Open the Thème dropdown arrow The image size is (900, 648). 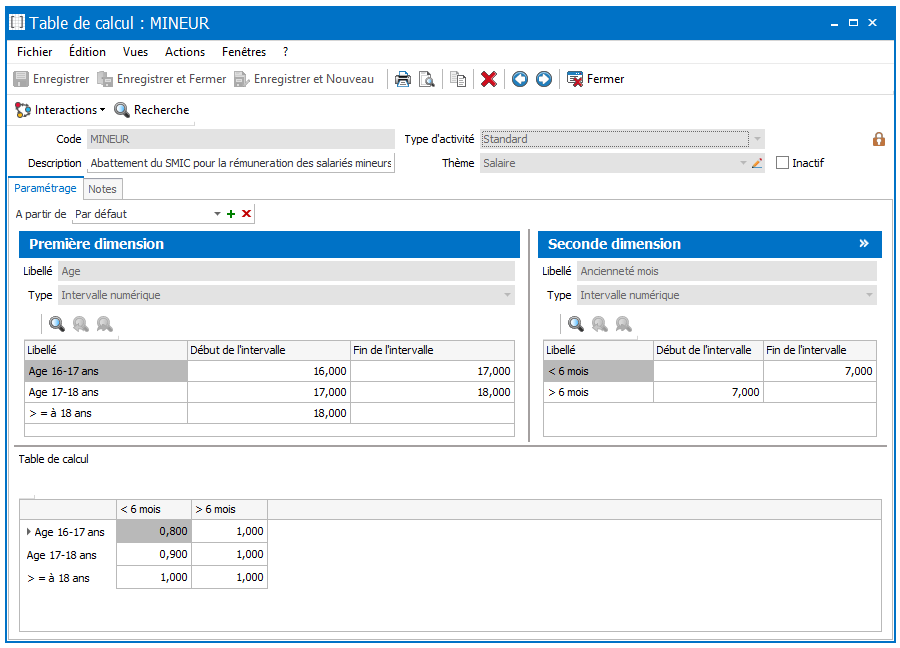[x=743, y=163]
